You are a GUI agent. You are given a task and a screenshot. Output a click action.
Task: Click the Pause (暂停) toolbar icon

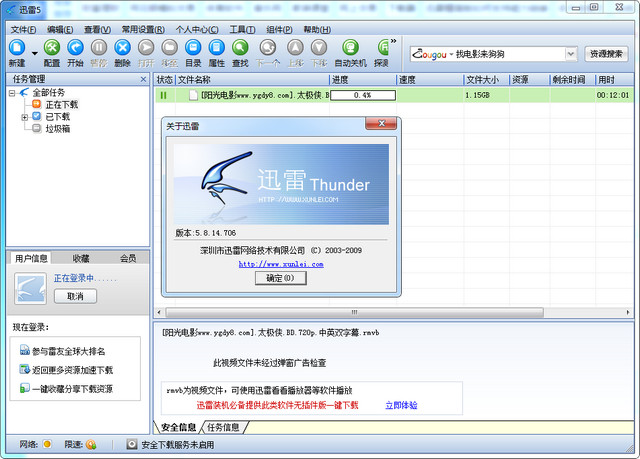click(x=99, y=48)
